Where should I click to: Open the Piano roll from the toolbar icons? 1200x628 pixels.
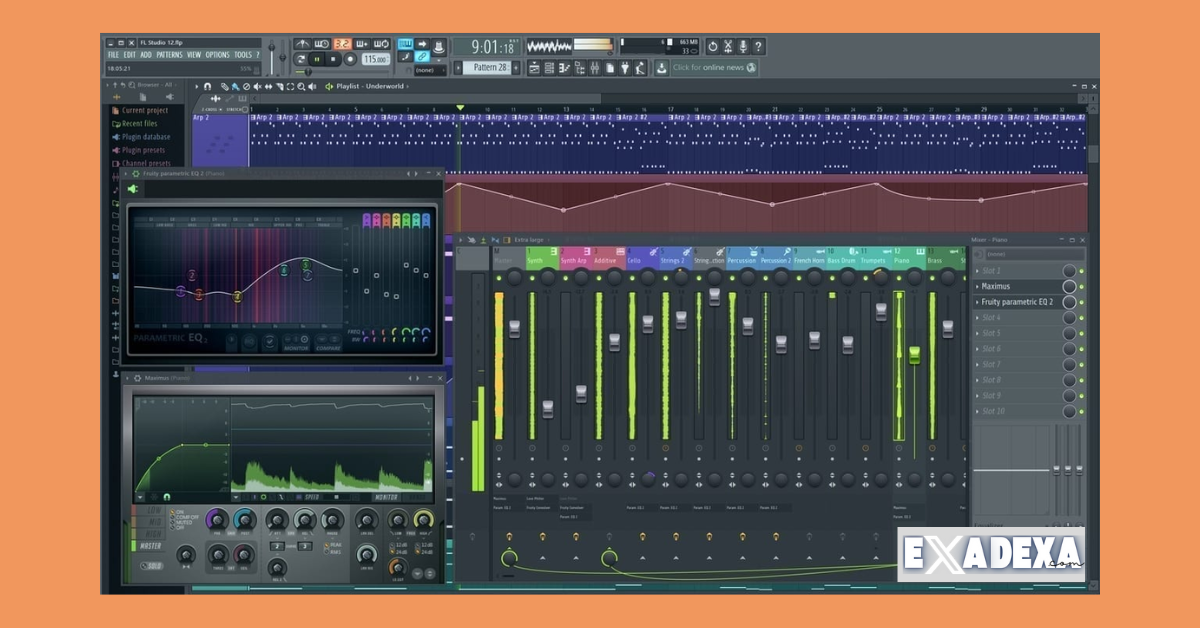(x=564, y=69)
